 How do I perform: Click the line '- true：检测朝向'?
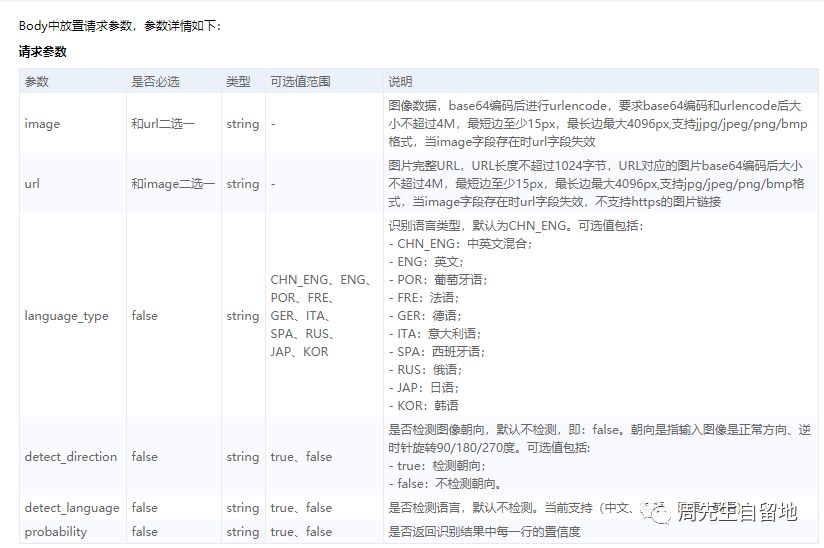click(x=437, y=466)
